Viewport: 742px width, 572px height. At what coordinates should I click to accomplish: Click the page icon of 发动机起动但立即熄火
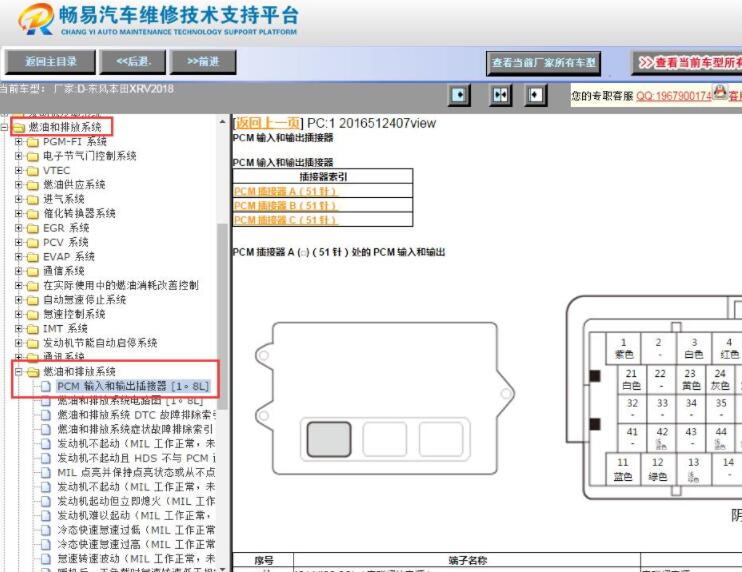pos(45,502)
